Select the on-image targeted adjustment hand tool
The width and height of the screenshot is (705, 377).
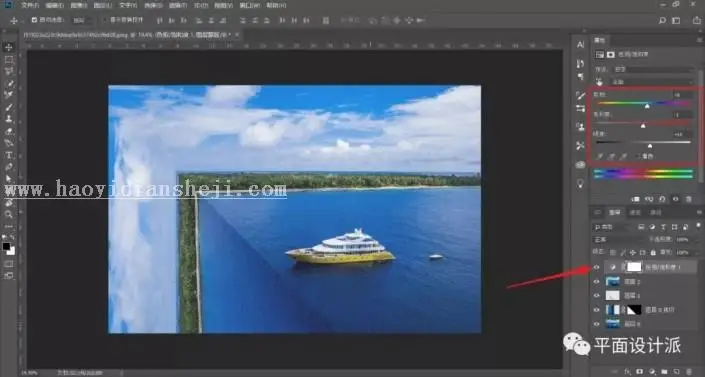(599, 82)
